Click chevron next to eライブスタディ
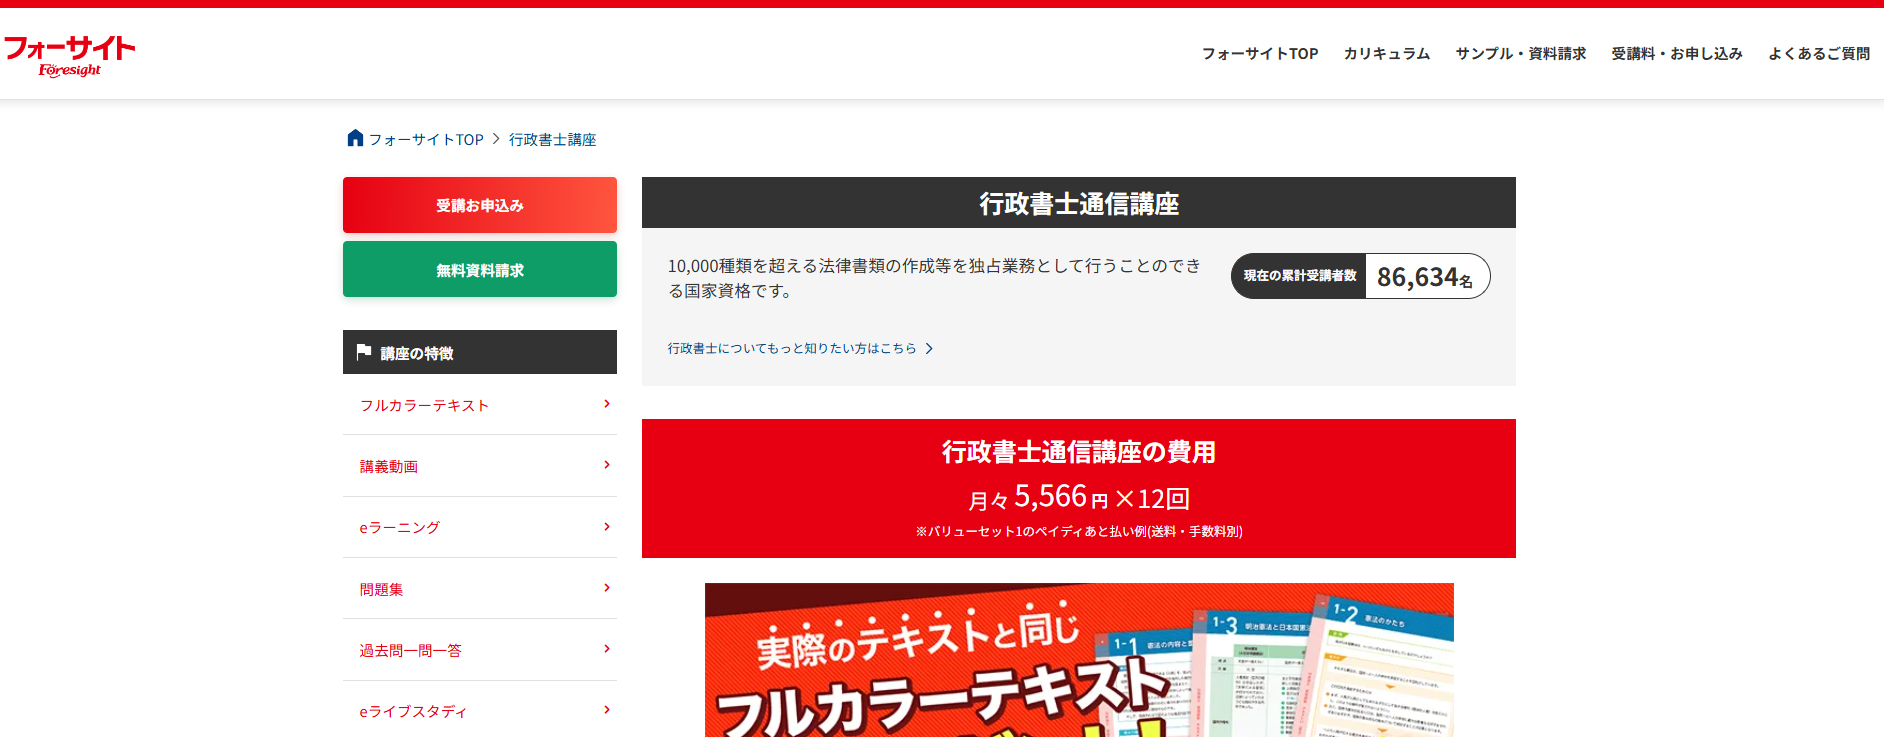Image resolution: width=1884 pixels, height=737 pixels. [x=607, y=710]
